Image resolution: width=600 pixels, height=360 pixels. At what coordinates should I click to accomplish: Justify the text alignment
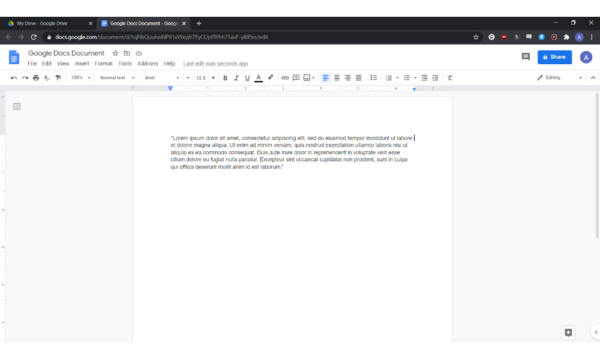tap(359, 78)
